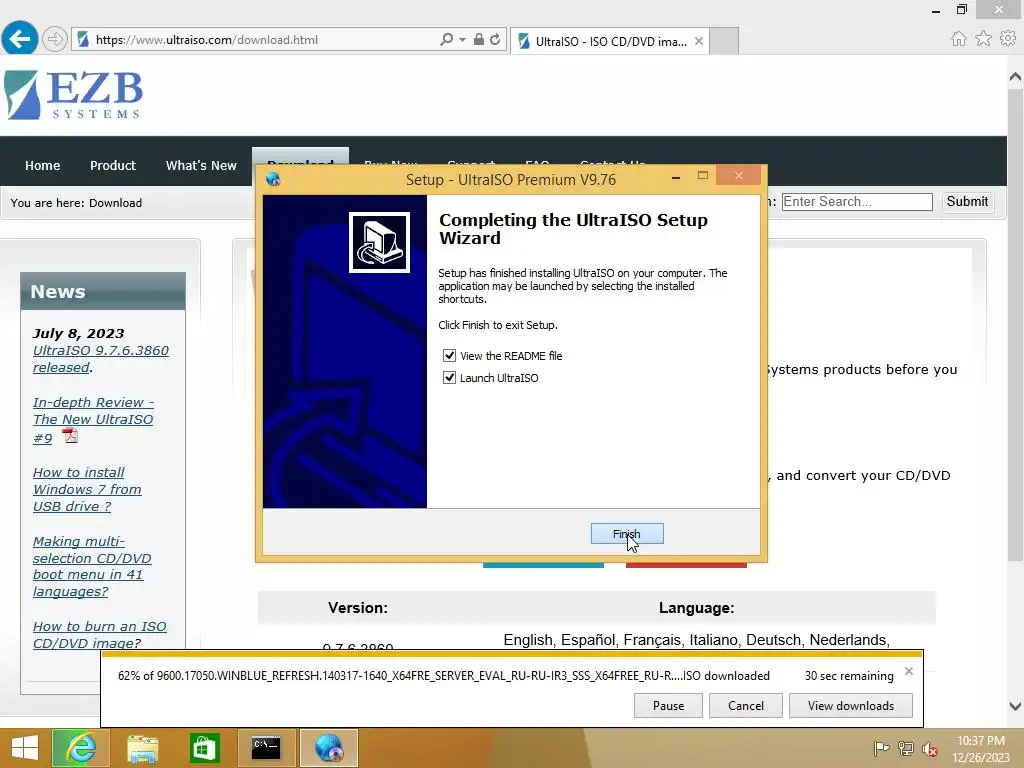Screen dimensions: 1024x768
Task: Open the Home navigation item
Action: (x=42, y=166)
